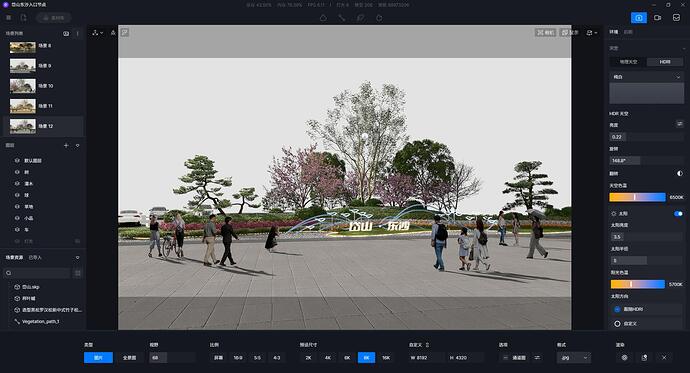This screenshot has width=690, height=373.
Task: Hide the 车 layer via eye icon
Action: 17,230
